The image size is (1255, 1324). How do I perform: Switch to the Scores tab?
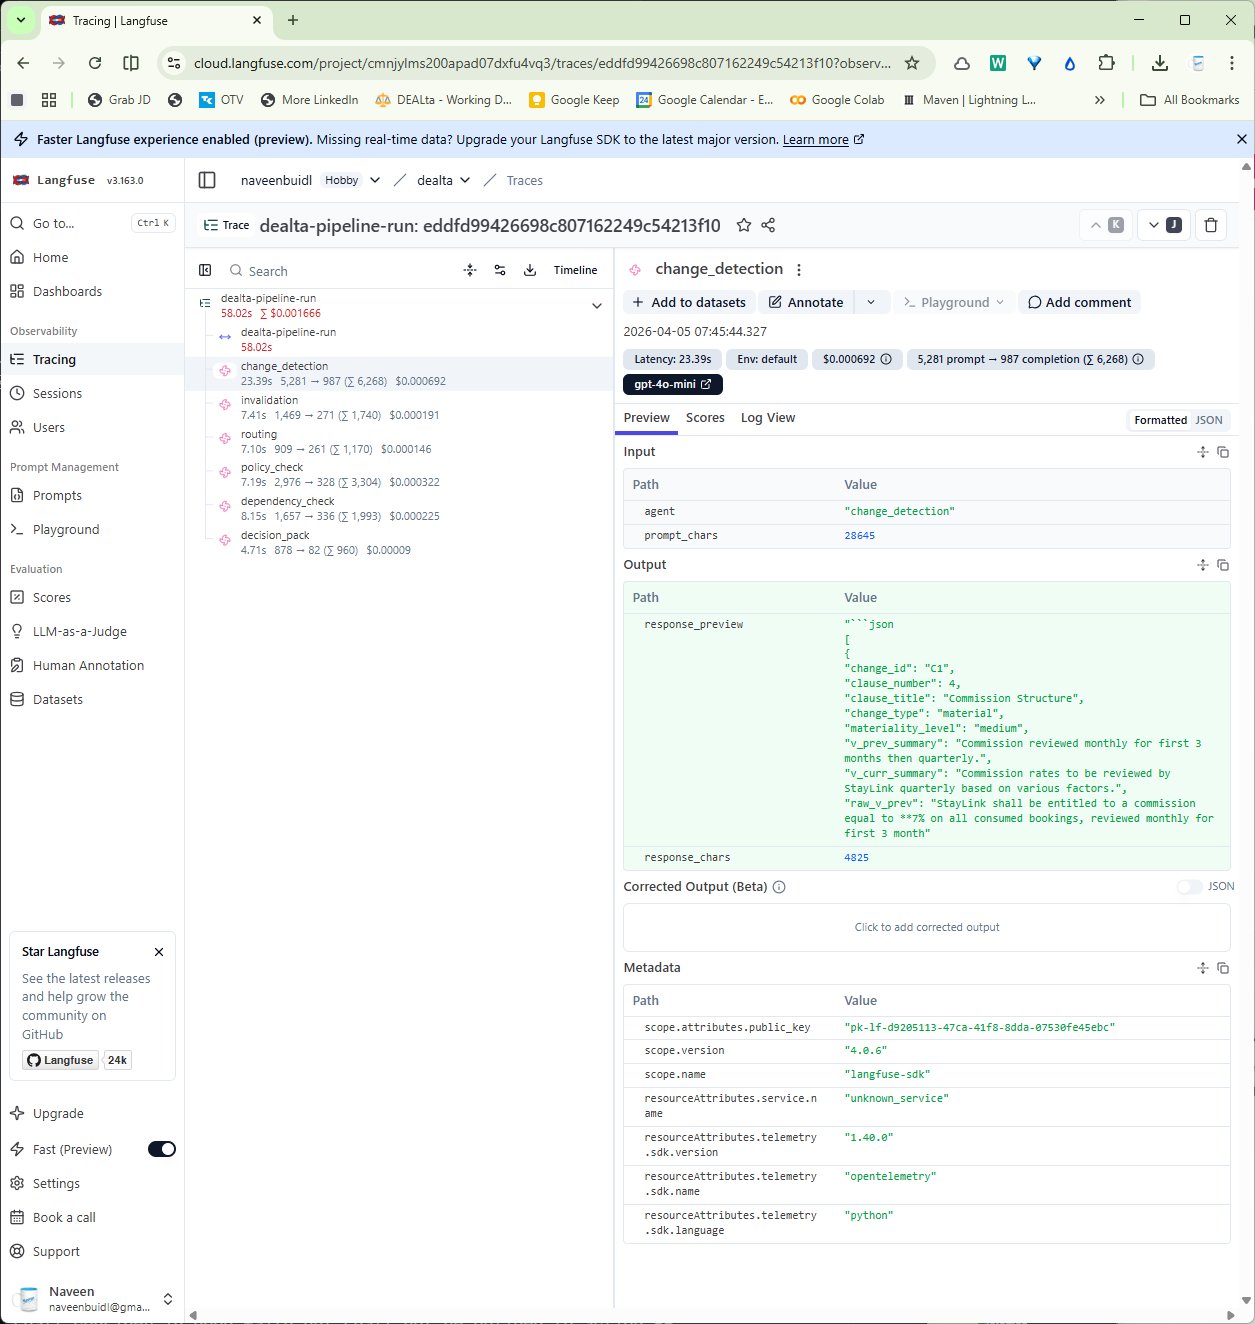[x=705, y=418]
